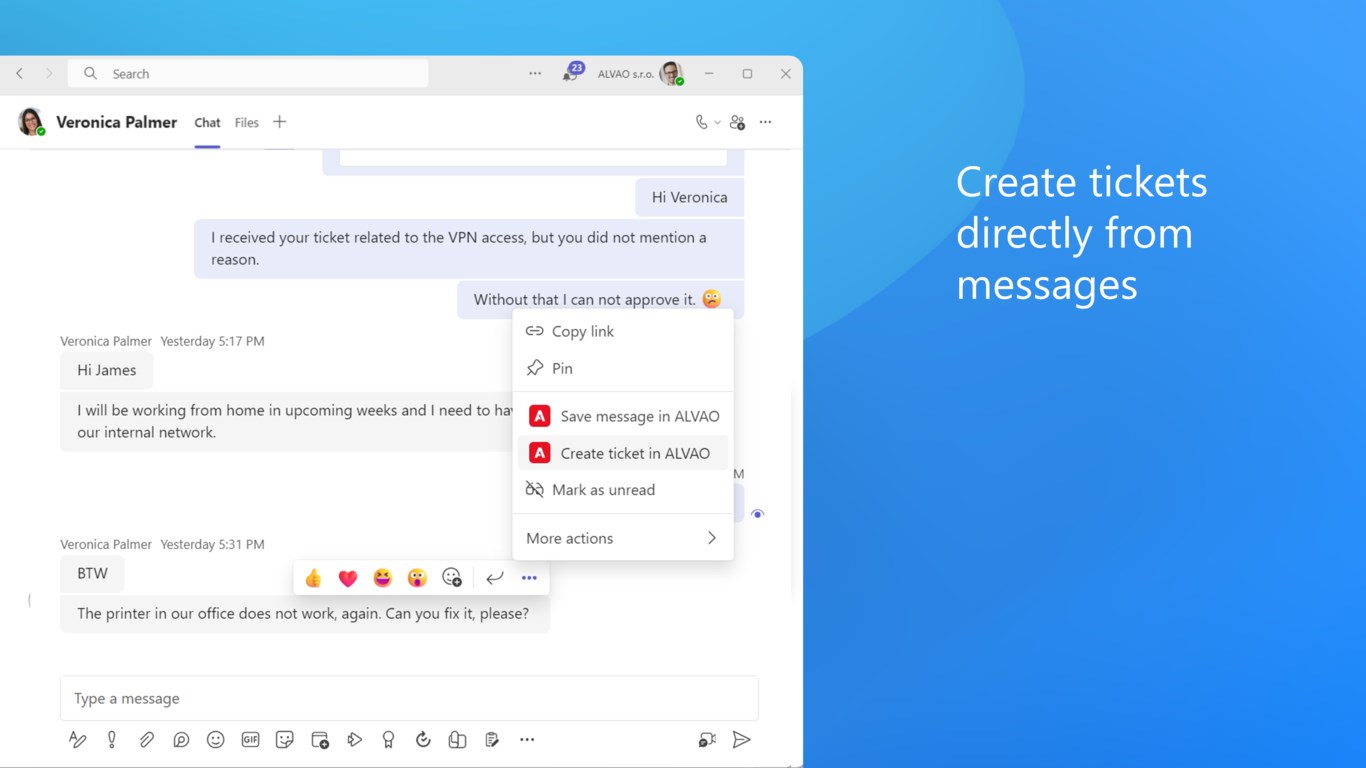Open more reactions picker in the message toolbar
This screenshot has height=768, width=1366.
coord(452,578)
